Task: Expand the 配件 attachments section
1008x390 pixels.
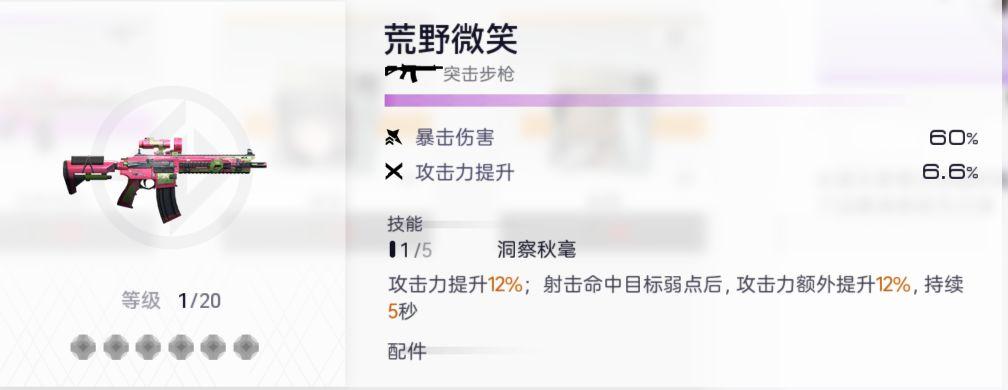Action: click(x=406, y=351)
